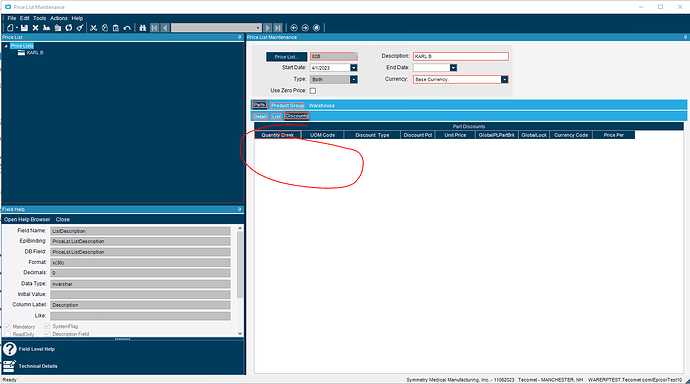Toggle the Description Field checkbox

click(47, 334)
